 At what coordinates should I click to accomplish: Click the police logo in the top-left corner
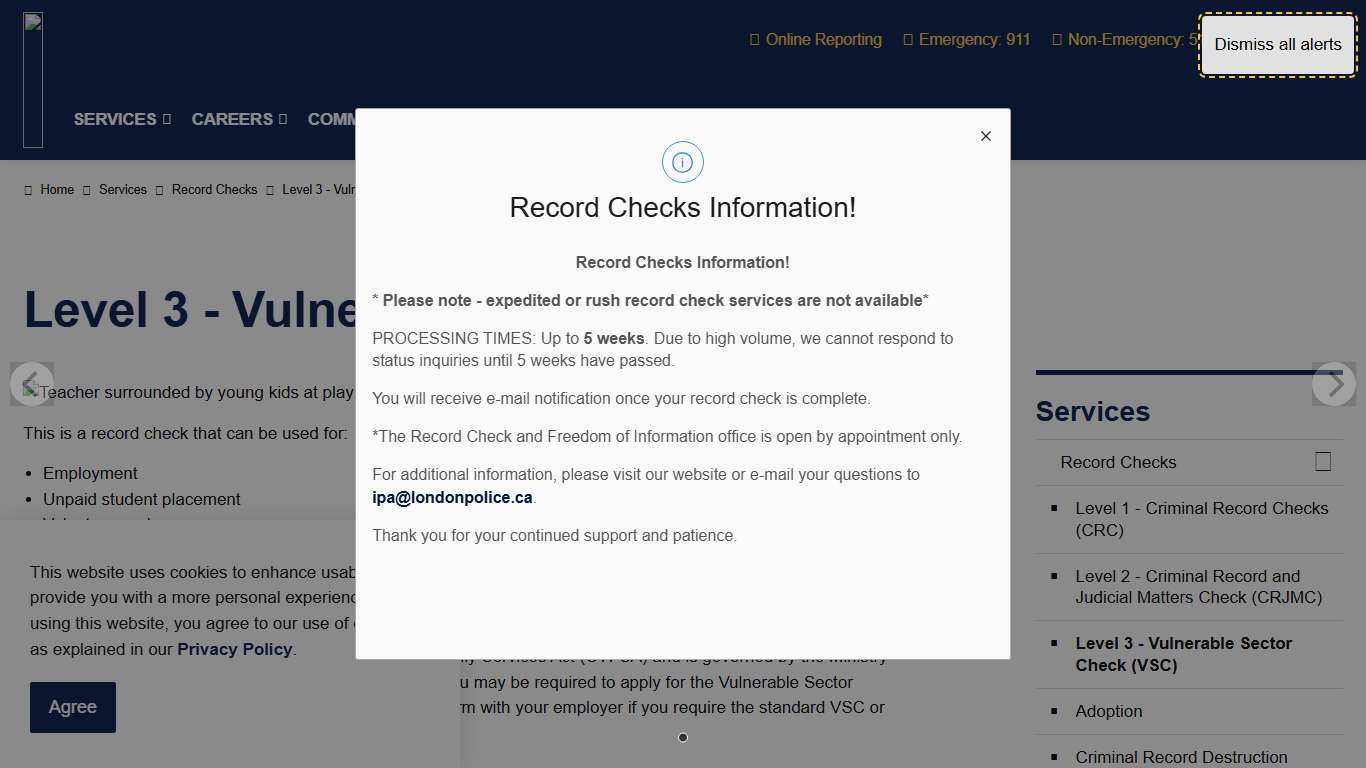(33, 78)
